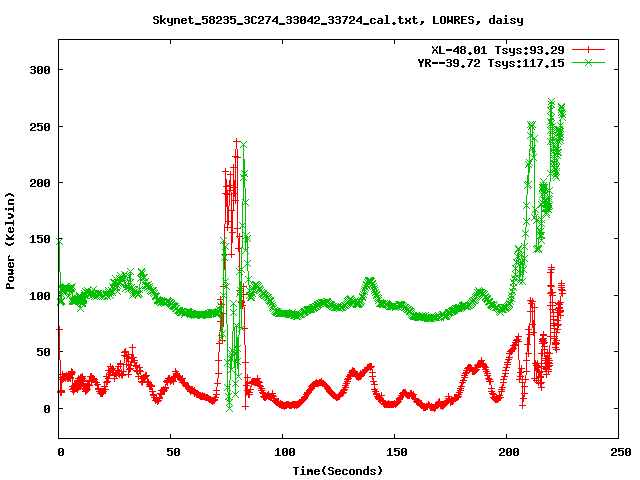
Task: Select the XL-48.01 Tsys:93.29 legend label
Action: [x=498, y=50]
